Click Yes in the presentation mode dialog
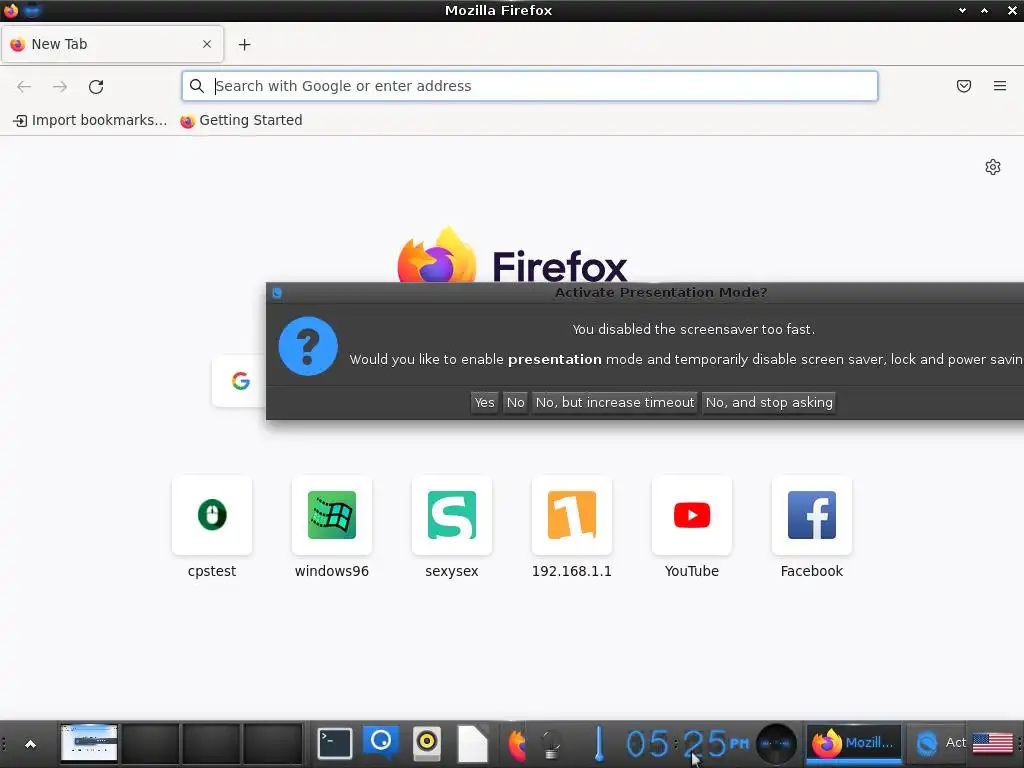 (x=484, y=402)
